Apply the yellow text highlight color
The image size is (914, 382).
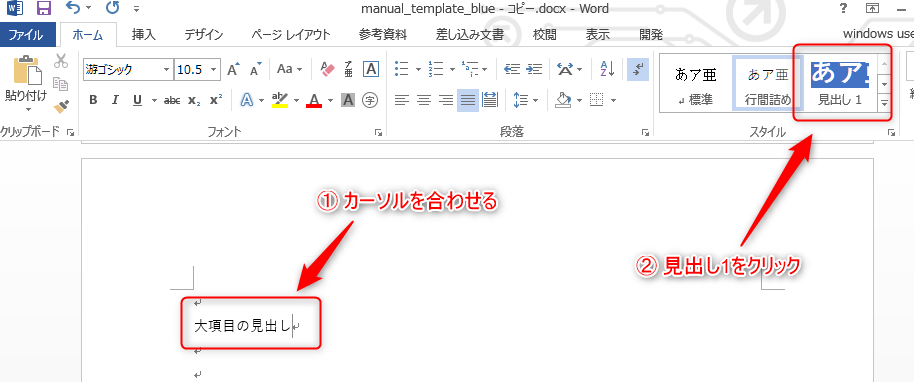[280, 100]
